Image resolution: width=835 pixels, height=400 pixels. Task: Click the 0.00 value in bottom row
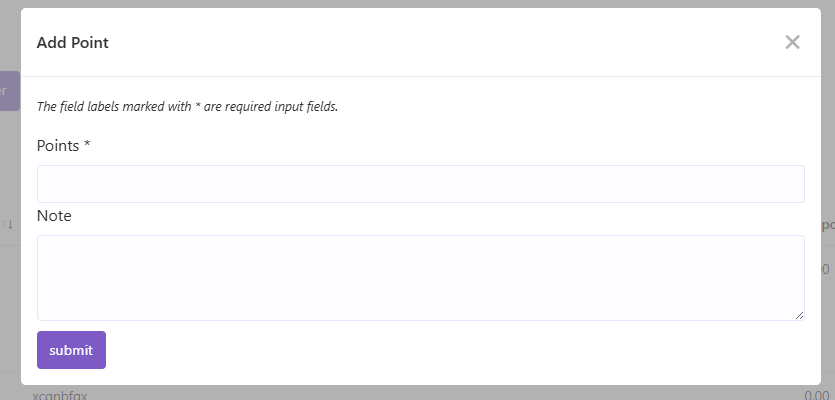coord(815,395)
